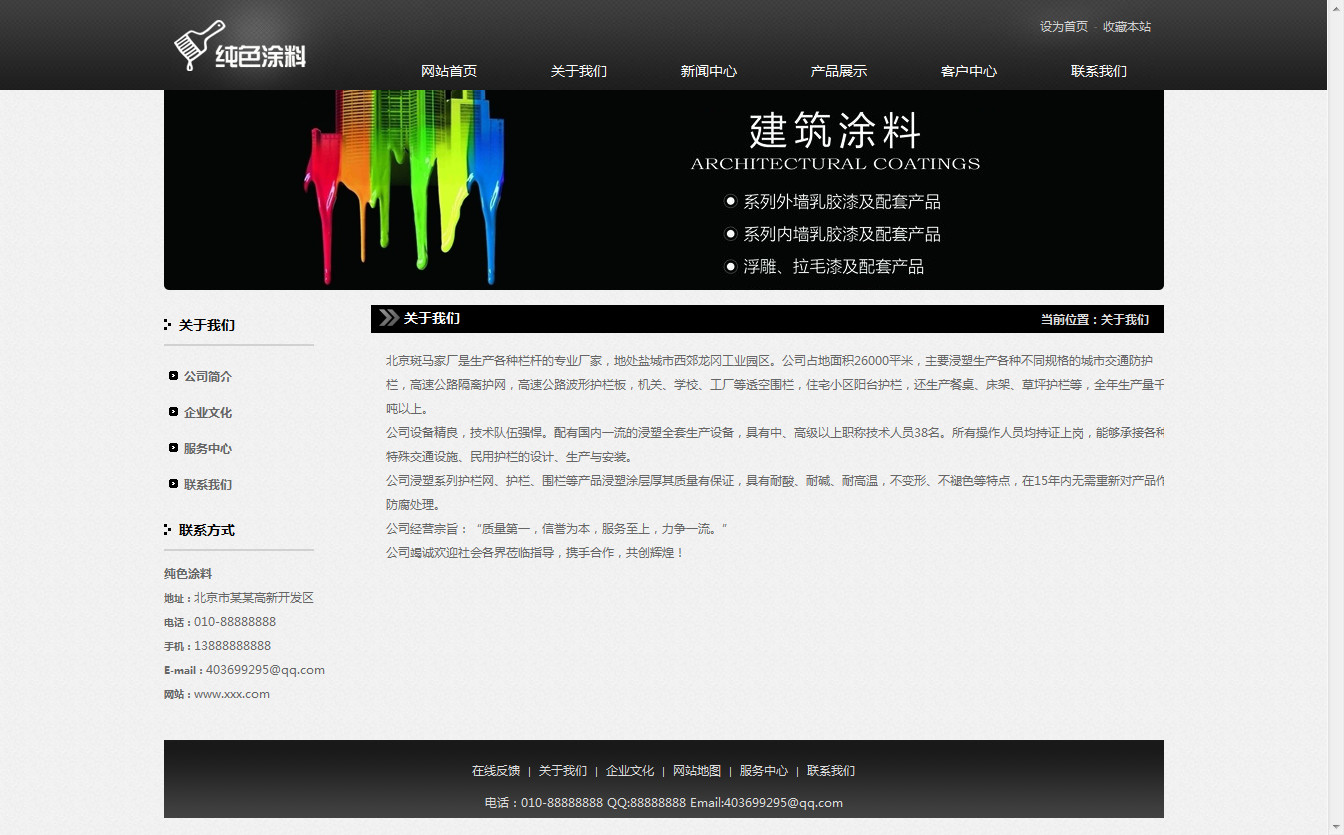Open 公司简介 in the left sidebar
1344x835 pixels.
pyautogui.click(x=207, y=377)
